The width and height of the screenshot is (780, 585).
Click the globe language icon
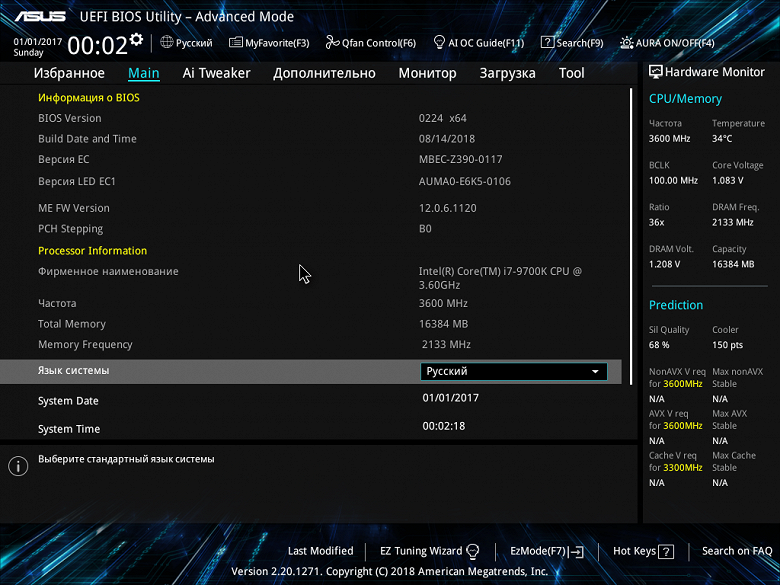point(167,42)
